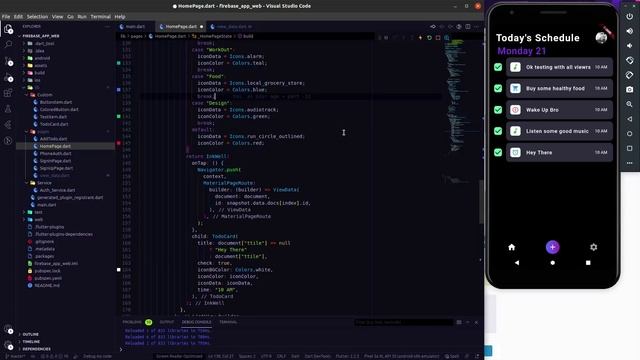The height and width of the screenshot is (360, 640).
Task: Toggle checkbox for Buy some healthy food
Action: pos(498,88)
